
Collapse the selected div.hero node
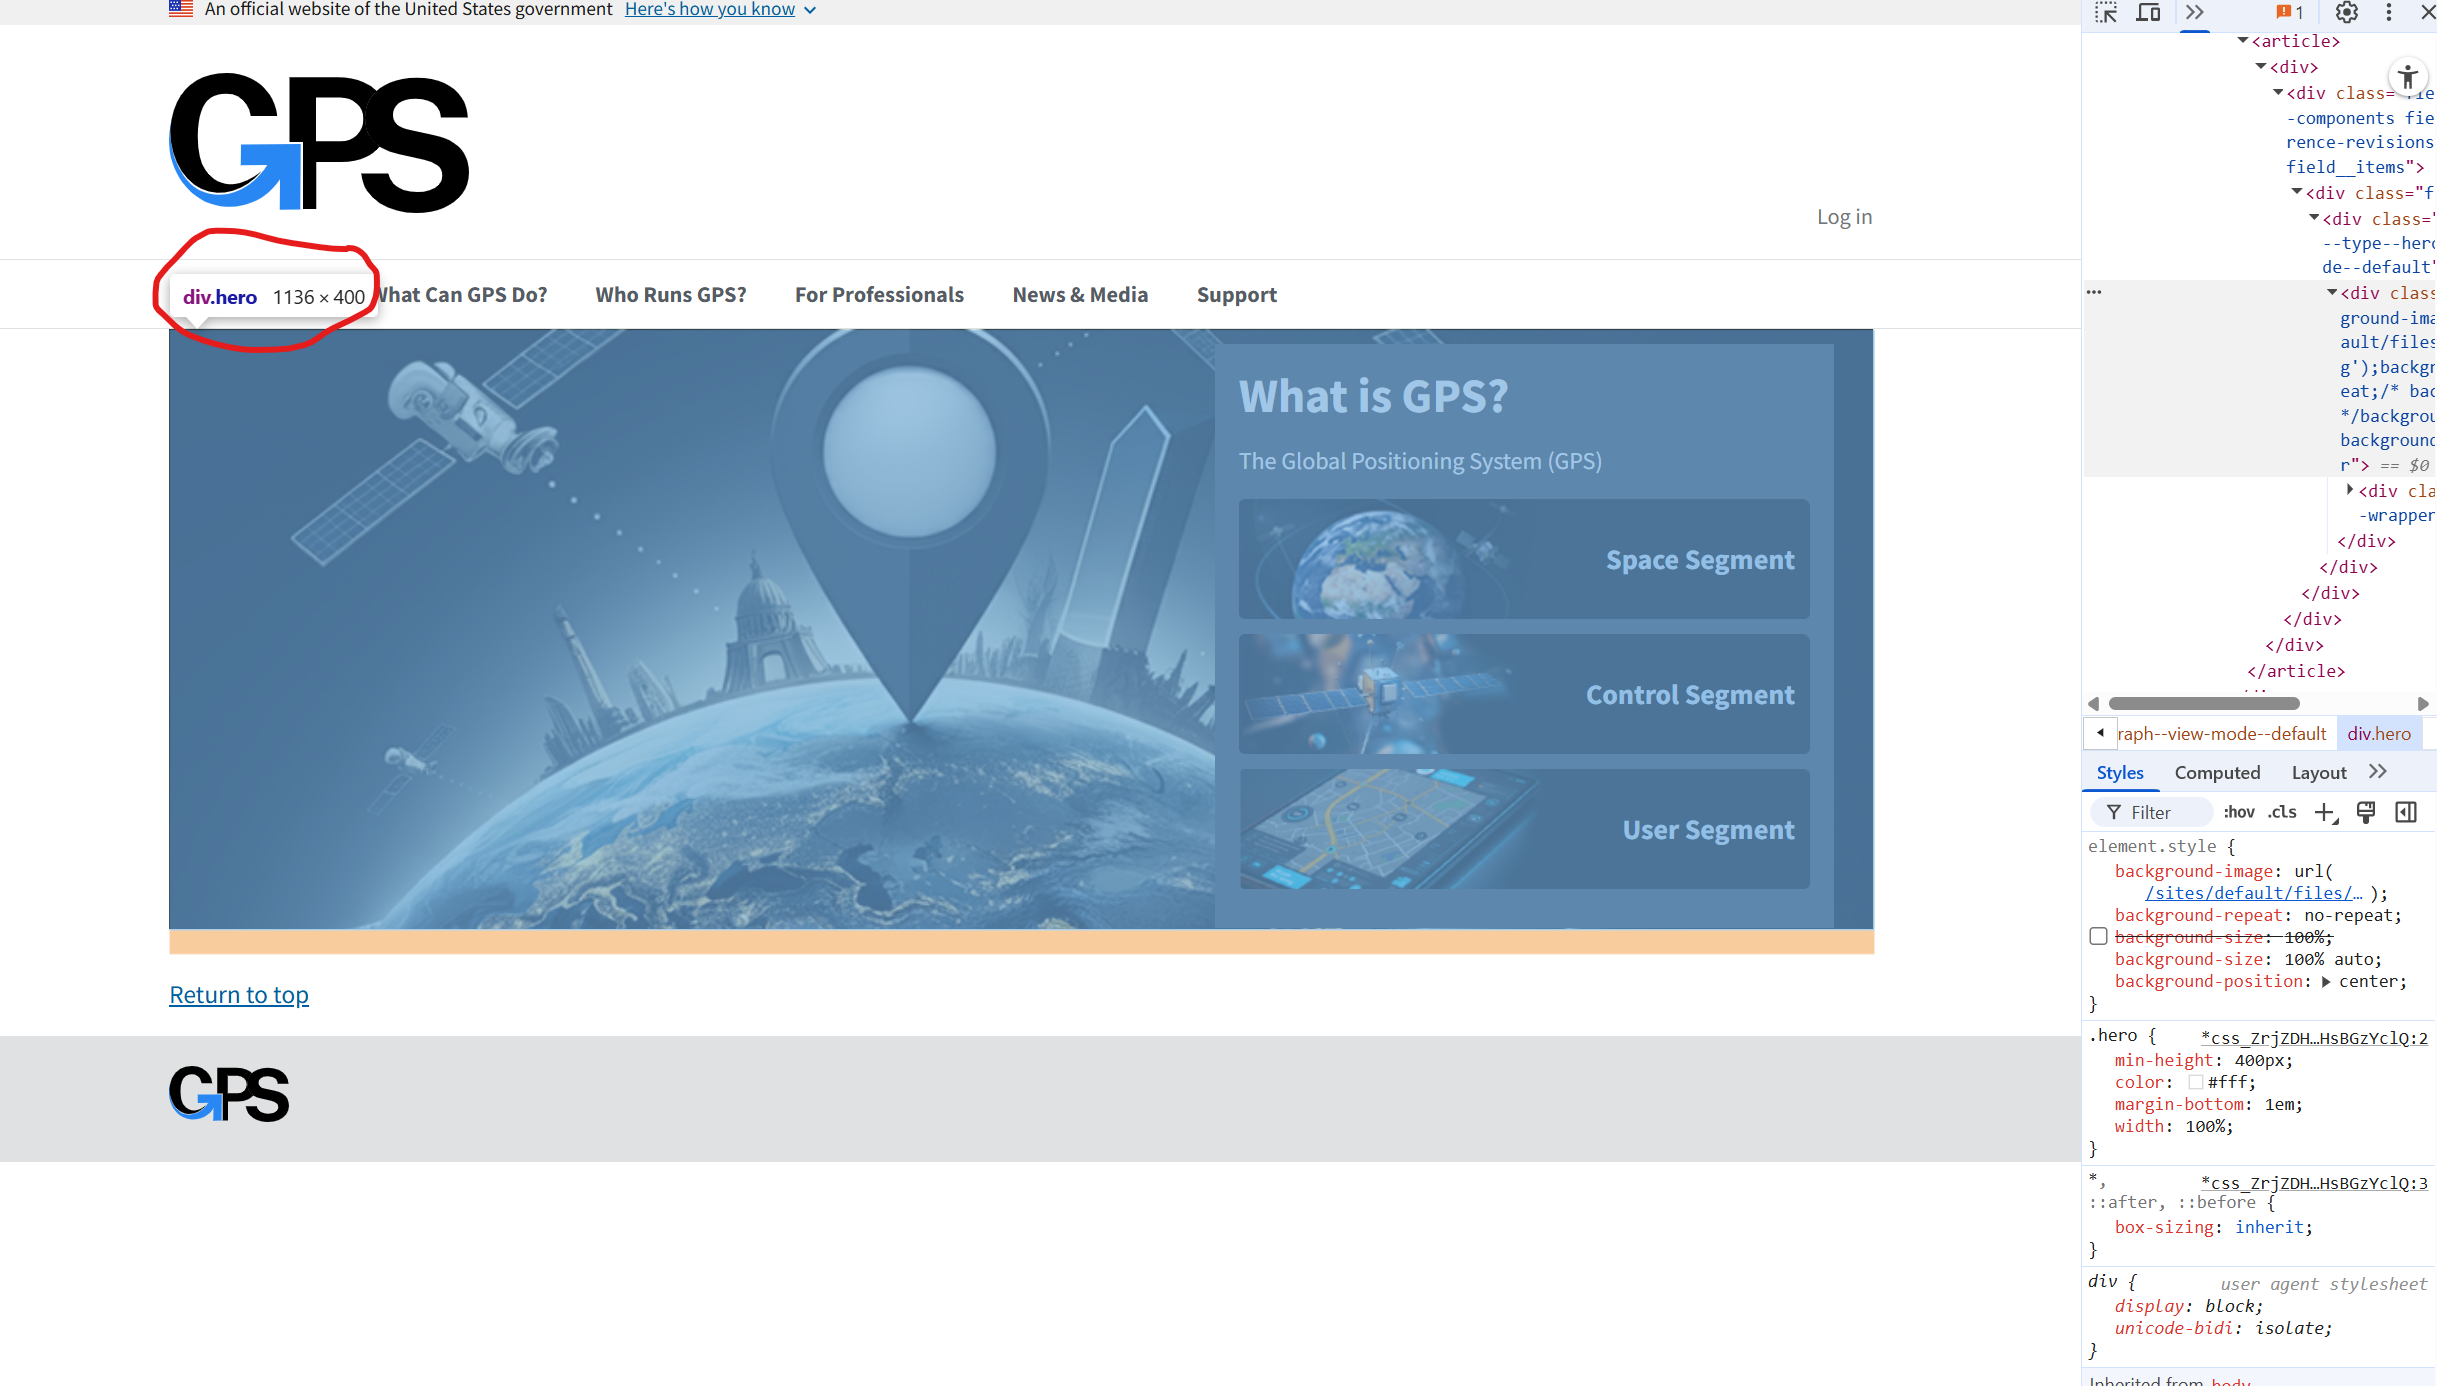click(2332, 293)
